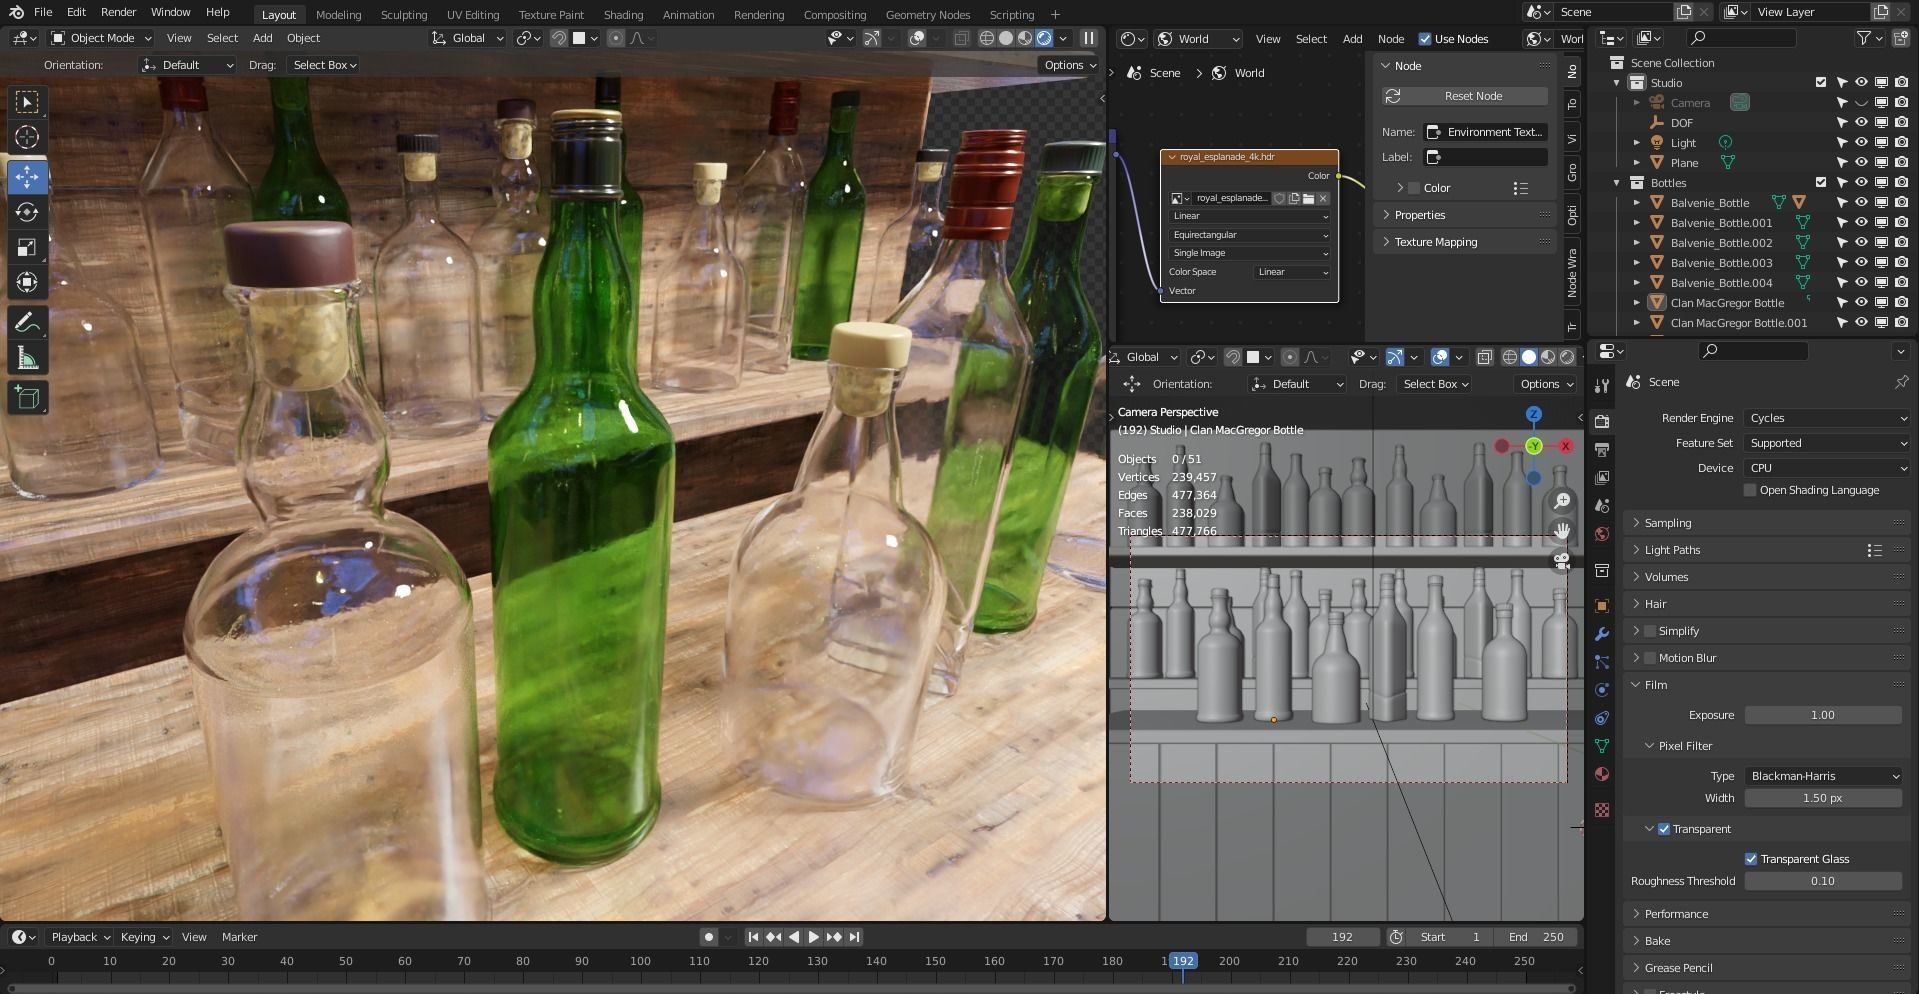
Task: Open the Pixel Filter Type dropdown
Action: pyautogui.click(x=1823, y=776)
